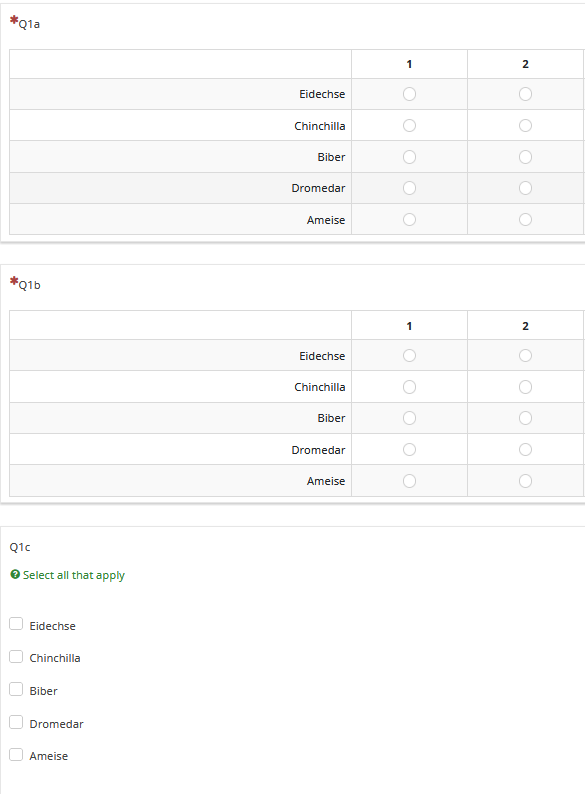Check the Dromedar checkbox in Q1c
585x794 pixels.
[x=16, y=722]
